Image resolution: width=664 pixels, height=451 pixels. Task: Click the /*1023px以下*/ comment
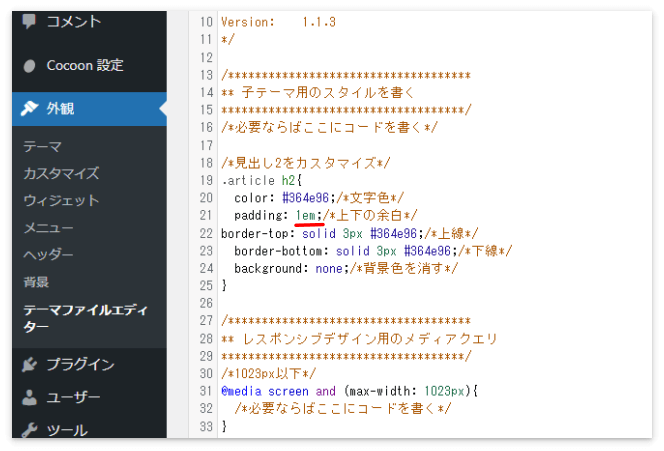click(x=268, y=374)
